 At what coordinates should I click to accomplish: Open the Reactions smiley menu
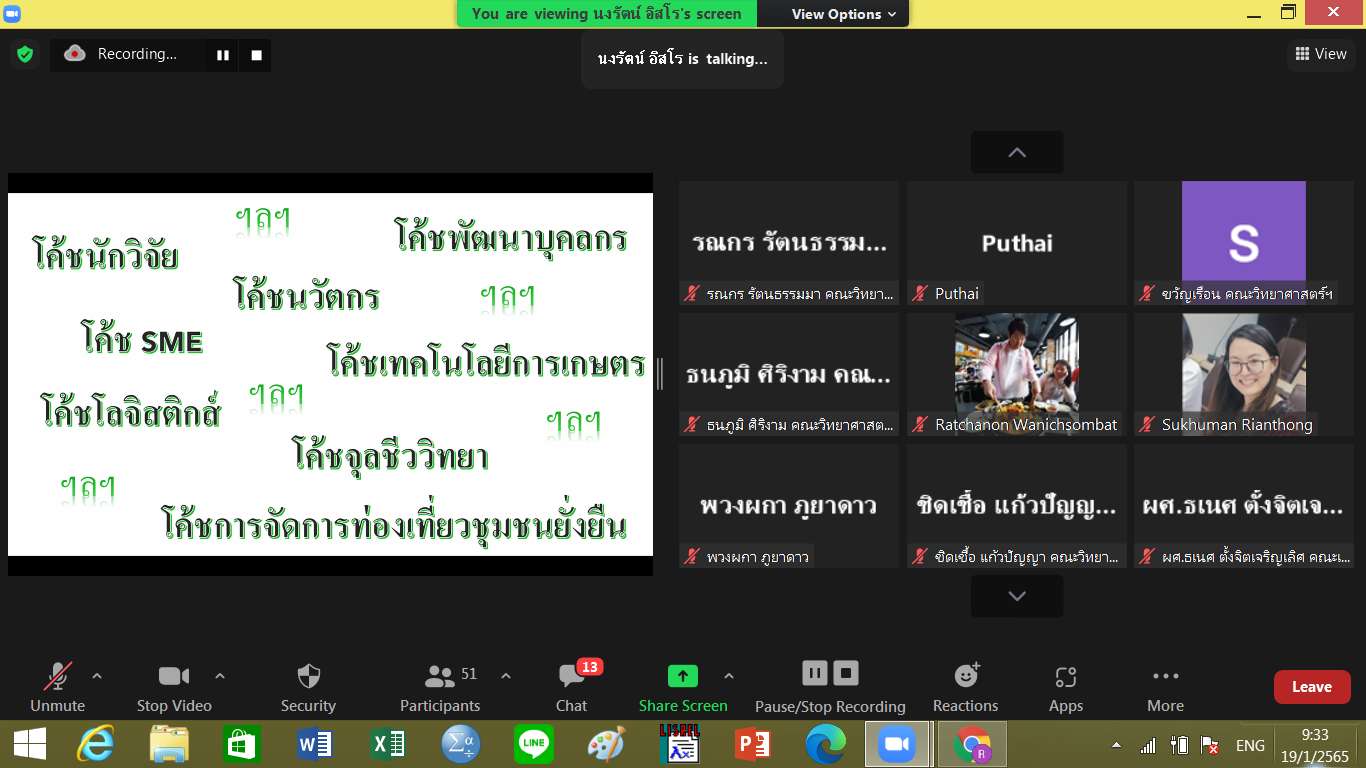(966, 688)
